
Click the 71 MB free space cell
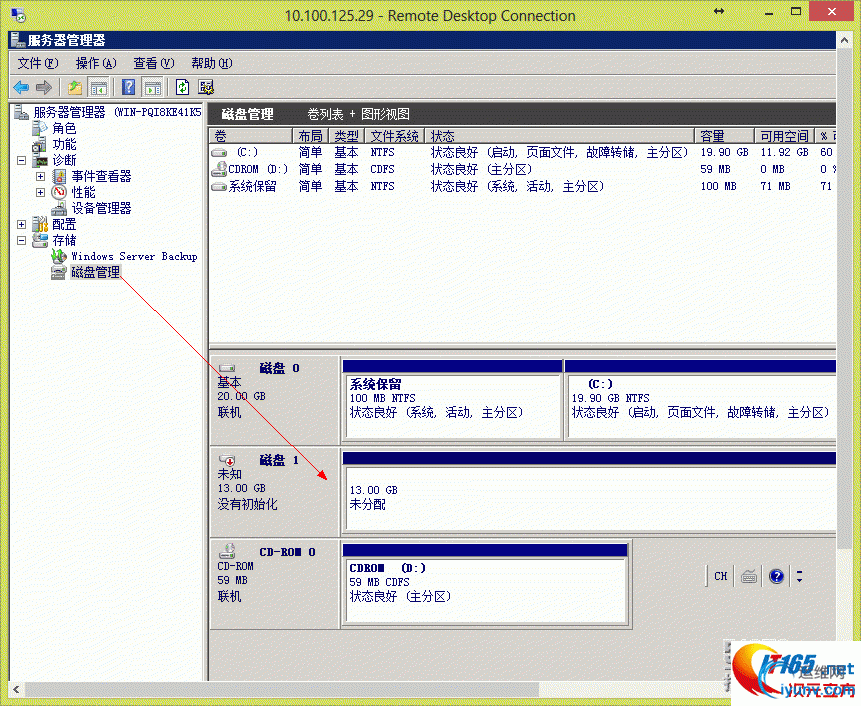click(x=775, y=186)
